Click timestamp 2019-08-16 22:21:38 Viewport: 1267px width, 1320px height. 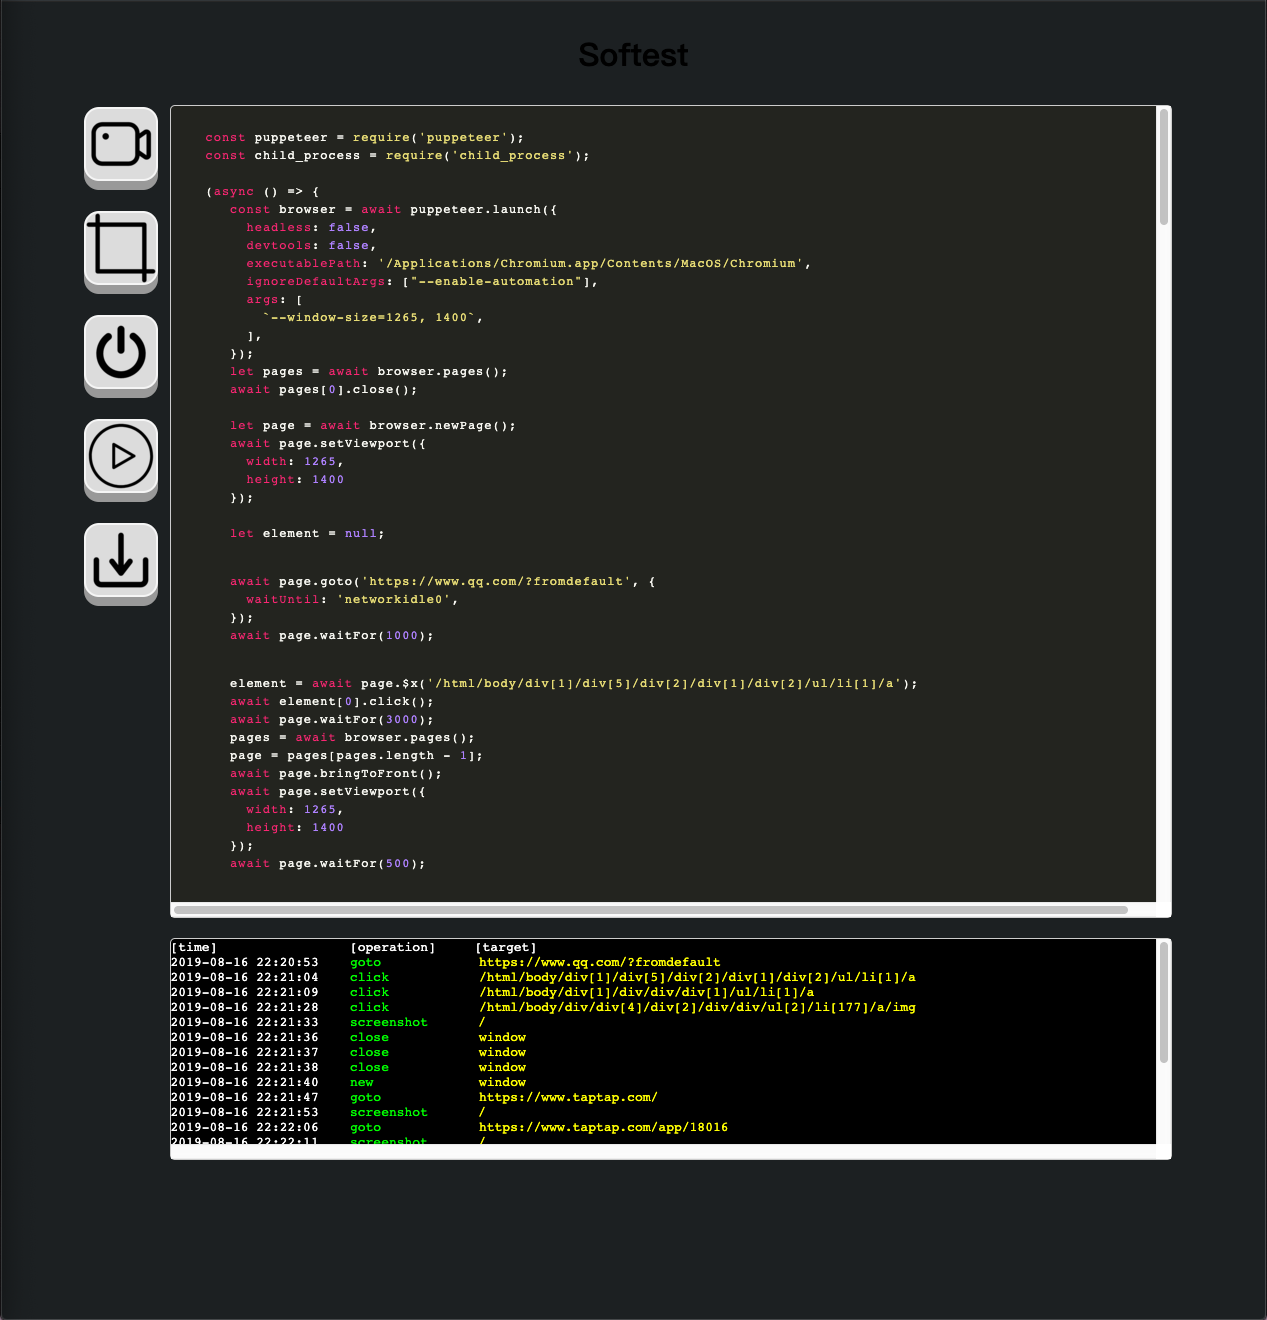(245, 1067)
